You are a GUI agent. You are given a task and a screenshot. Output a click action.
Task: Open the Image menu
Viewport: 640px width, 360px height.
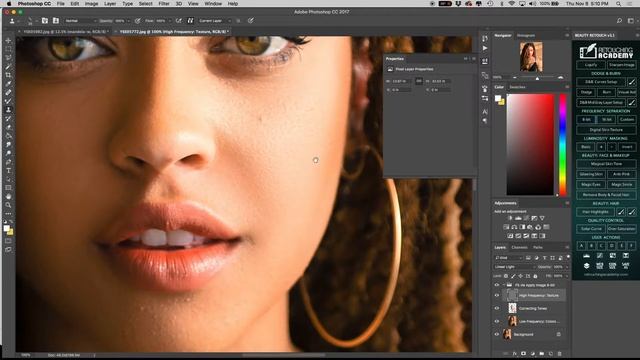(91, 4)
